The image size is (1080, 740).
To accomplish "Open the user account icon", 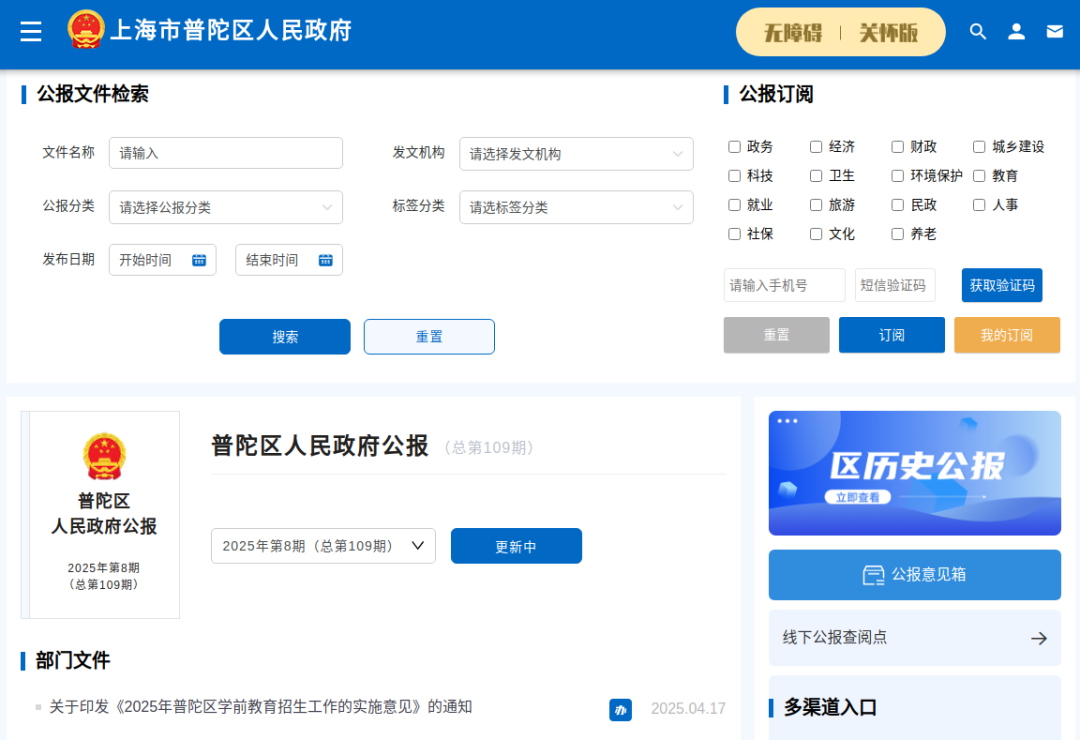I will (1016, 31).
